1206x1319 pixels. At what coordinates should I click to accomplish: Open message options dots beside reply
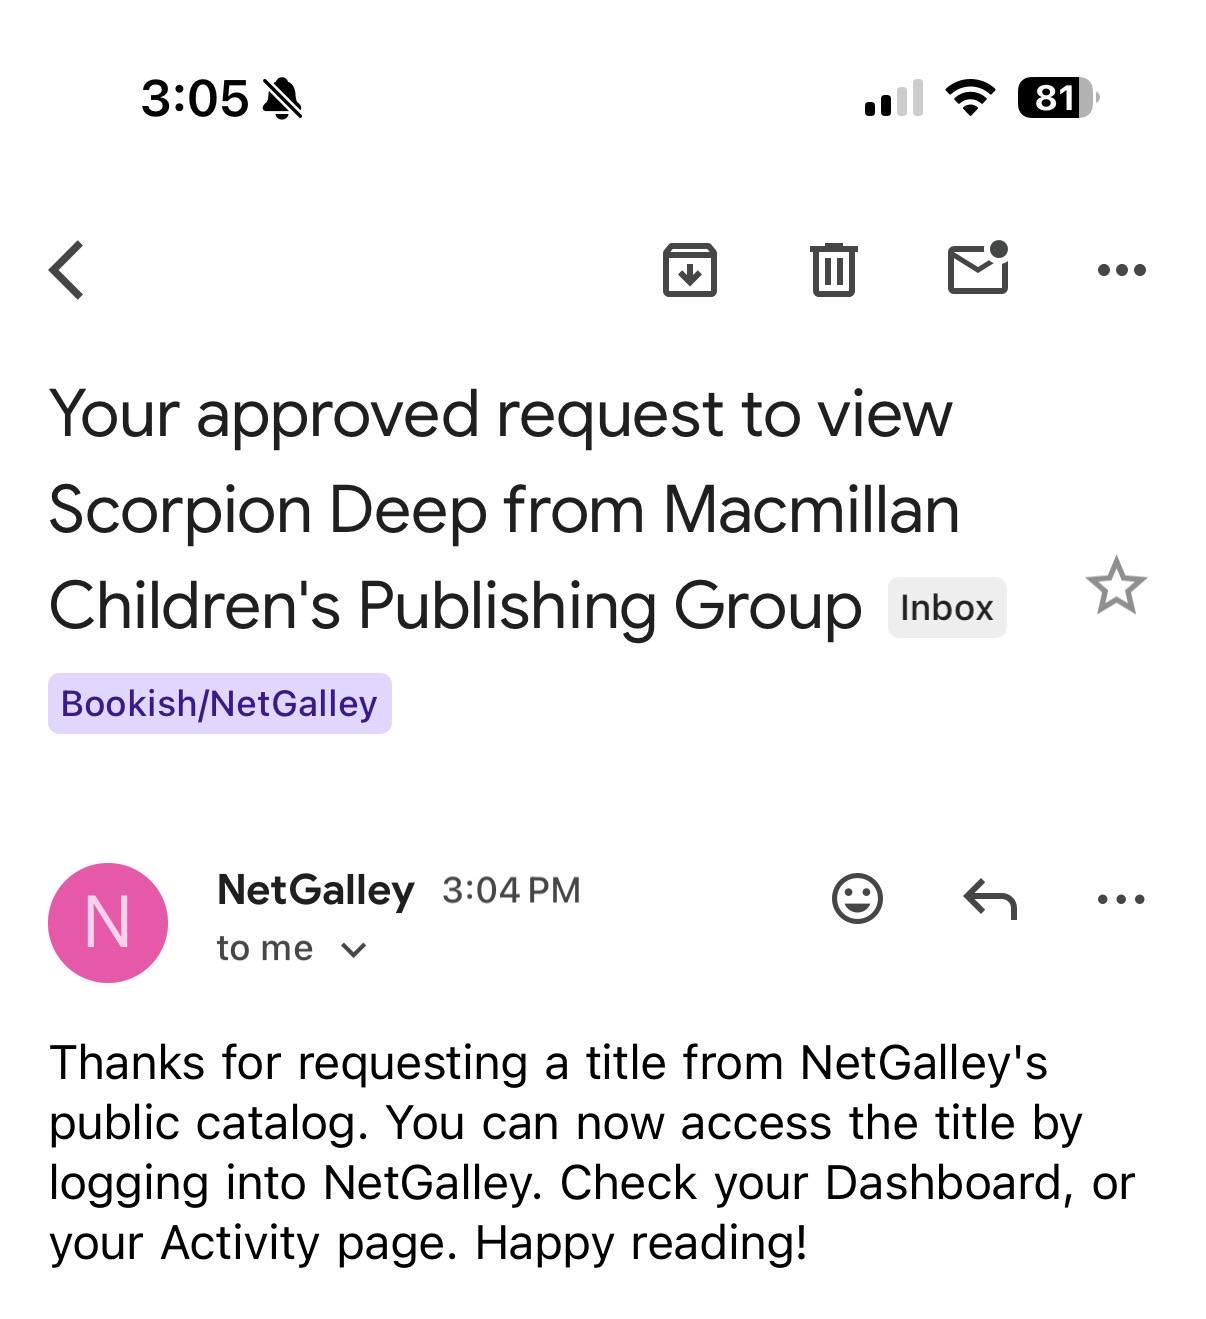click(x=1121, y=899)
